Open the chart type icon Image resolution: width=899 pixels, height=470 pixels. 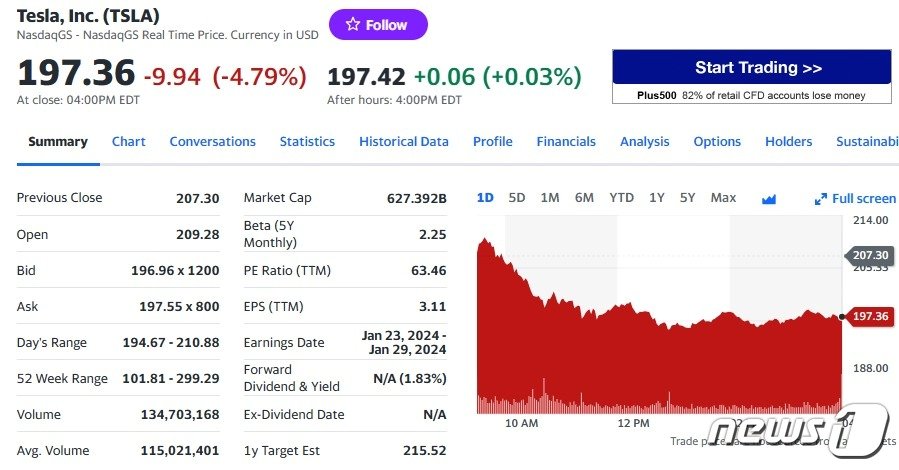click(x=769, y=199)
